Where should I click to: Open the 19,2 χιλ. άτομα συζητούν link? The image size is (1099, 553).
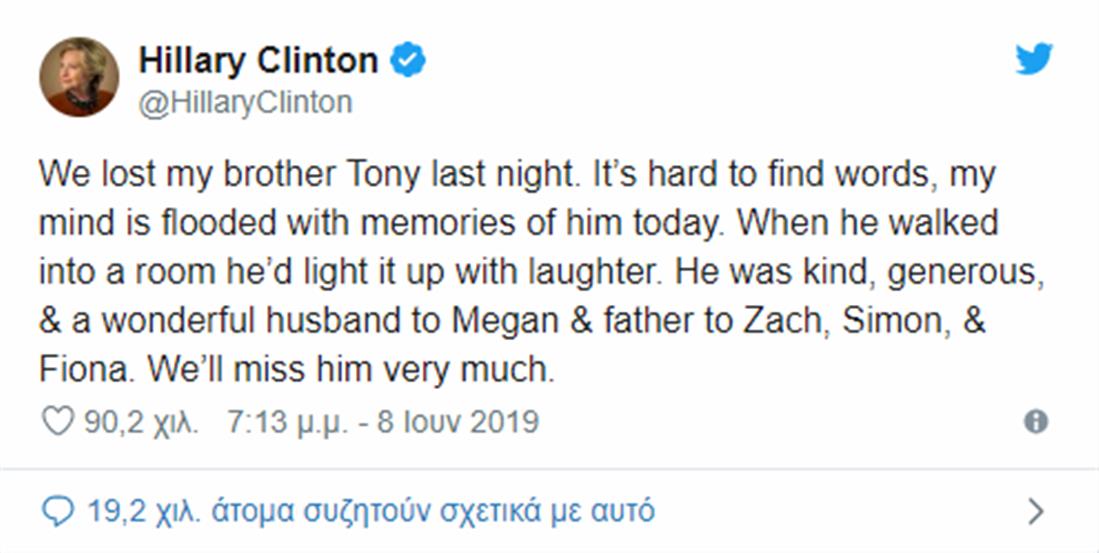[x=370, y=512]
